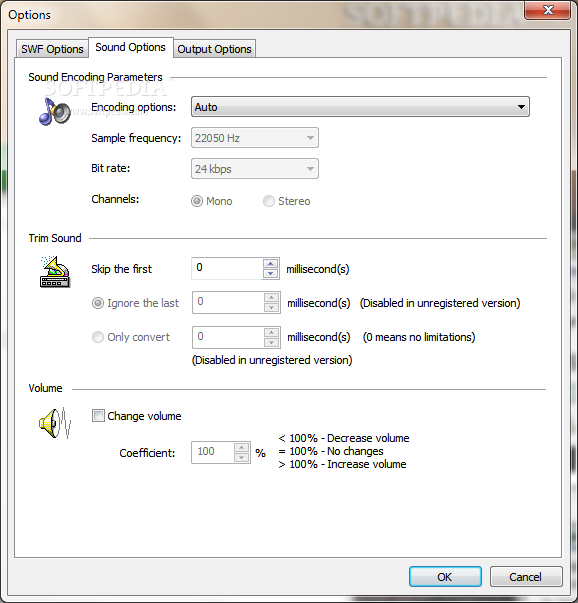
Task: Open the Encoding options dropdown
Action: [360, 107]
